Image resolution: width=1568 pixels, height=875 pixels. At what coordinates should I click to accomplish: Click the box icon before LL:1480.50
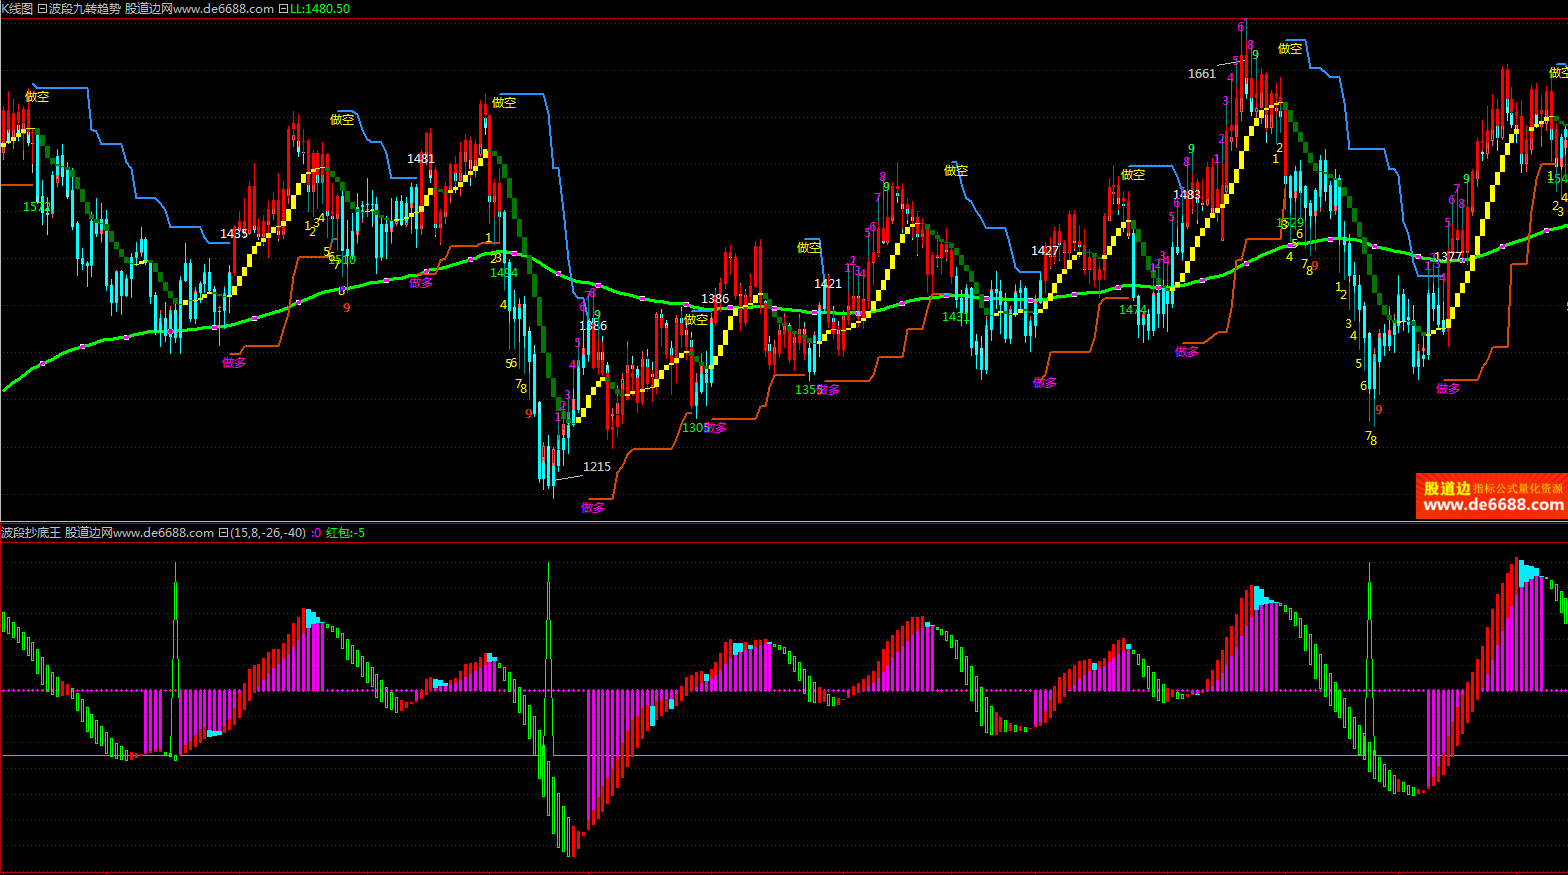283,9
